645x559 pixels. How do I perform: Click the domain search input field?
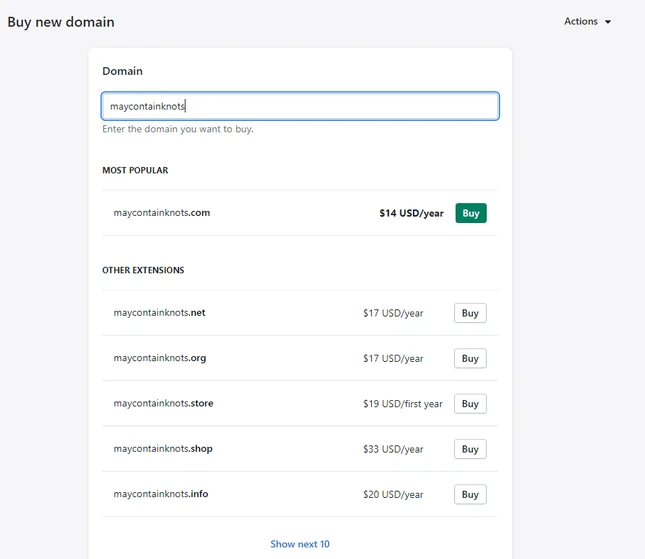pyautogui.click(x=300, y=106)
